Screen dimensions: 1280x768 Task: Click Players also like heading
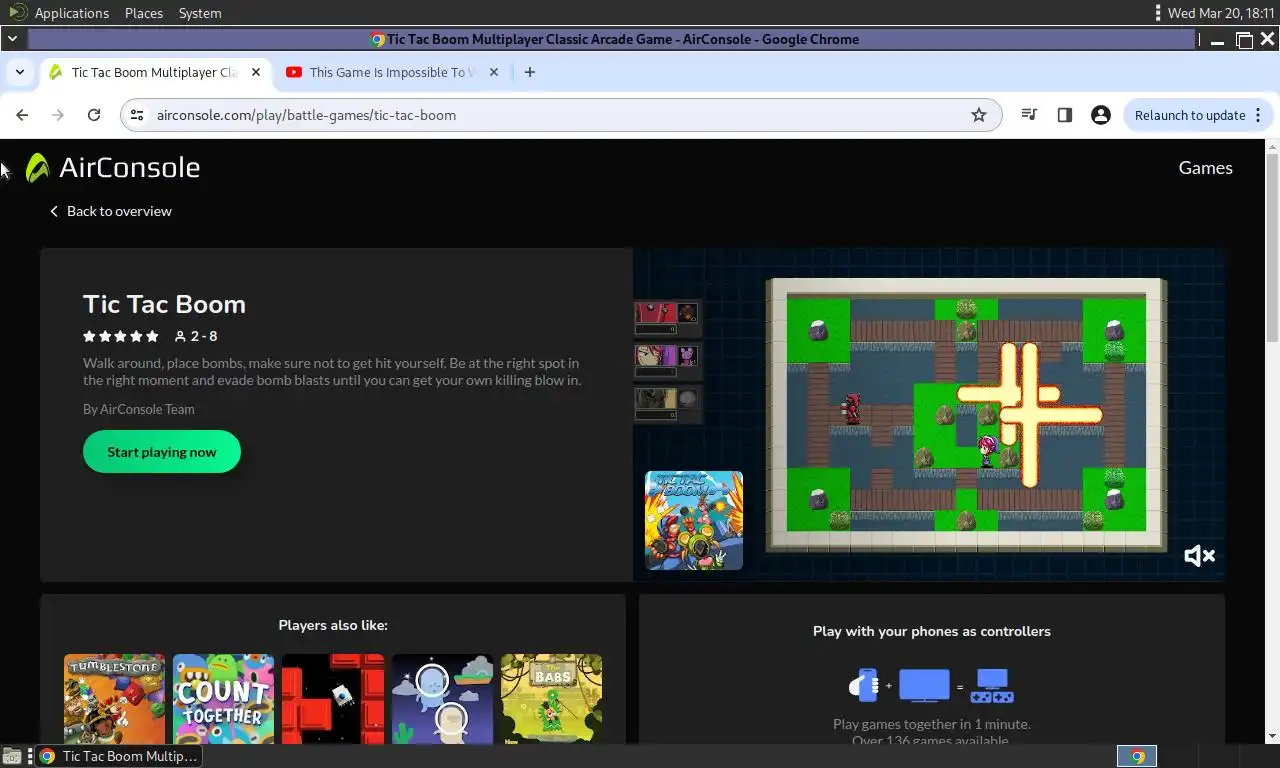click(x=333, y=625)
